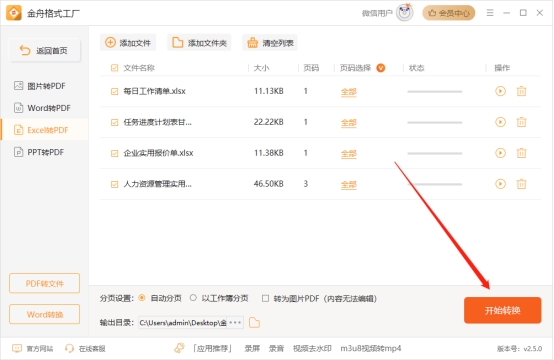Screen dimensions: 554x360
Task: Open the output folder icon
Action: click(254, 323)
